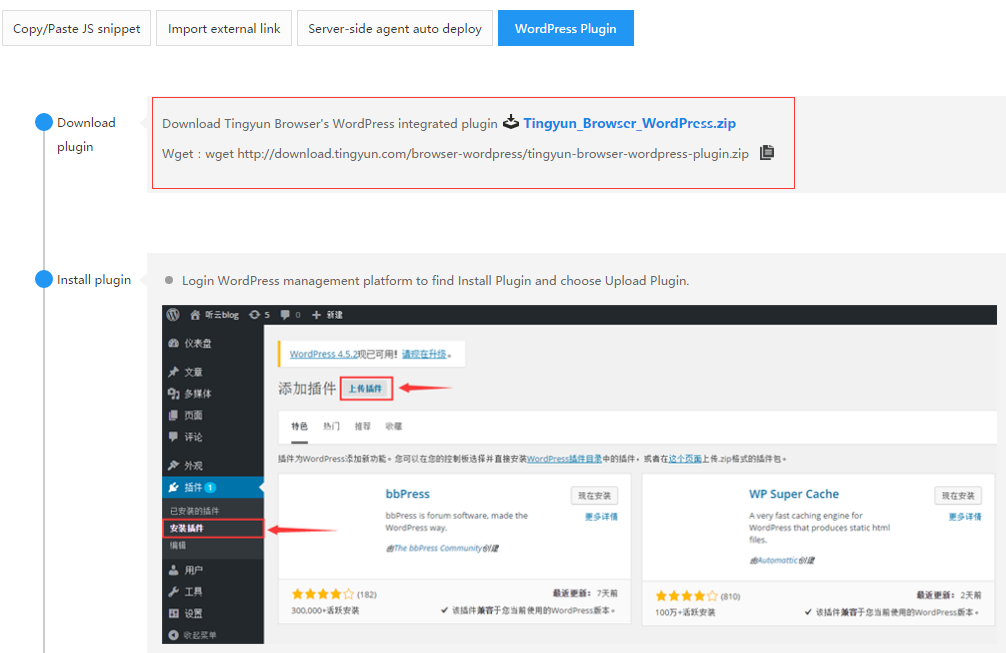Click the WordPress logo in the admin bar
The width and height of the screenshot is (1006, 653).
(x=173, y=314)
